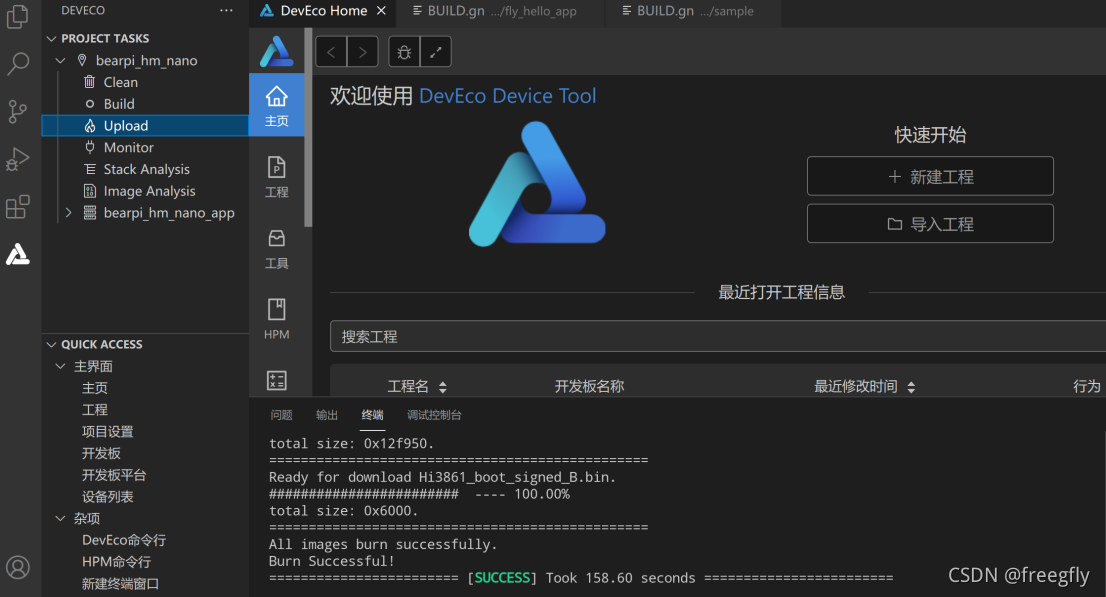The image size is (1106, 597).
Task: Click the bug debug toolbar icon
Action: (x=404, y=52)
